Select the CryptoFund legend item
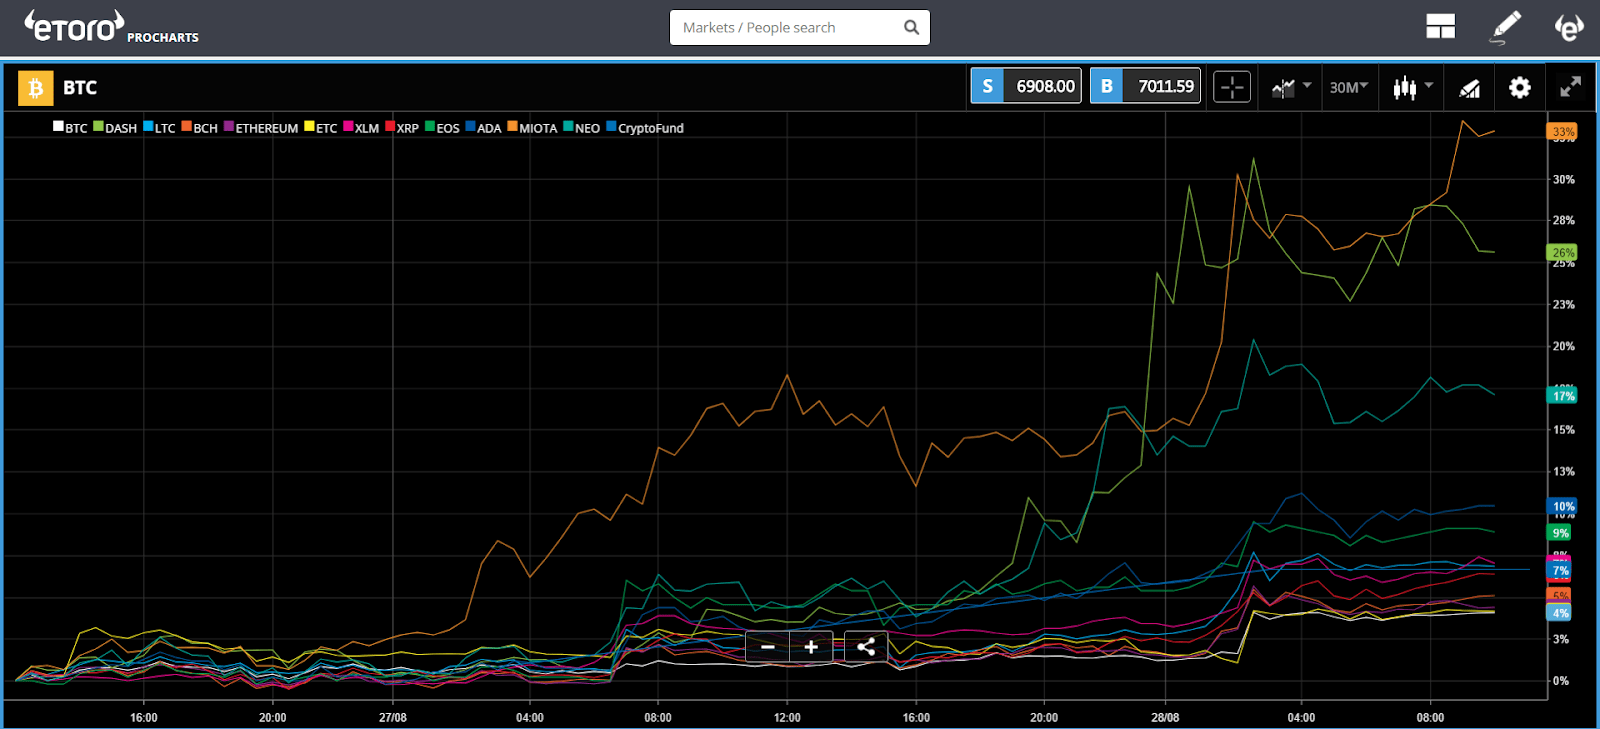This screenshot has height=729, width=1600. [x=645, y=128]
